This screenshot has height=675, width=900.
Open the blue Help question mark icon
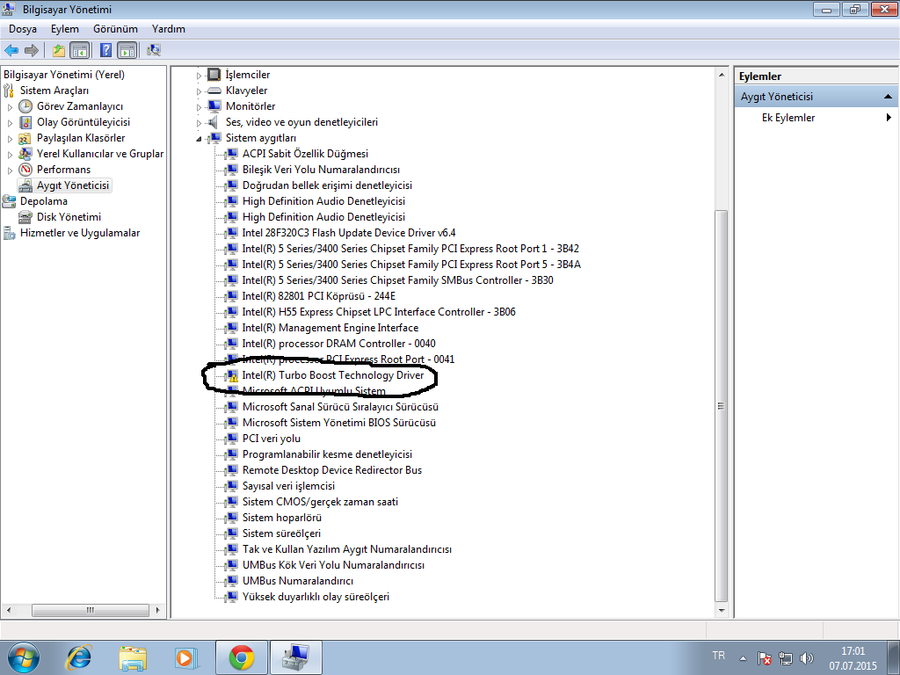pos(106,51)
